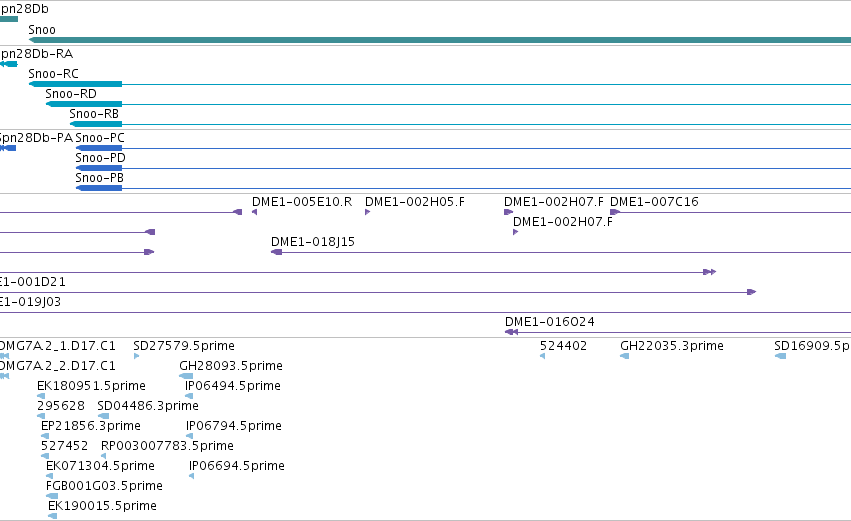Select the DME1-016O24 double arrowhead

click(x=511, y=332)
